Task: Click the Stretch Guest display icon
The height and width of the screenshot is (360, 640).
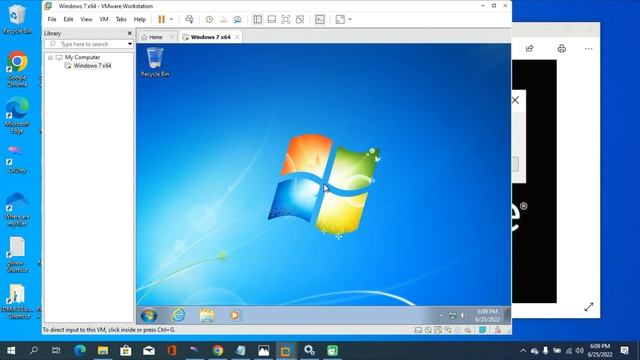Action: [x=340, y=19]
